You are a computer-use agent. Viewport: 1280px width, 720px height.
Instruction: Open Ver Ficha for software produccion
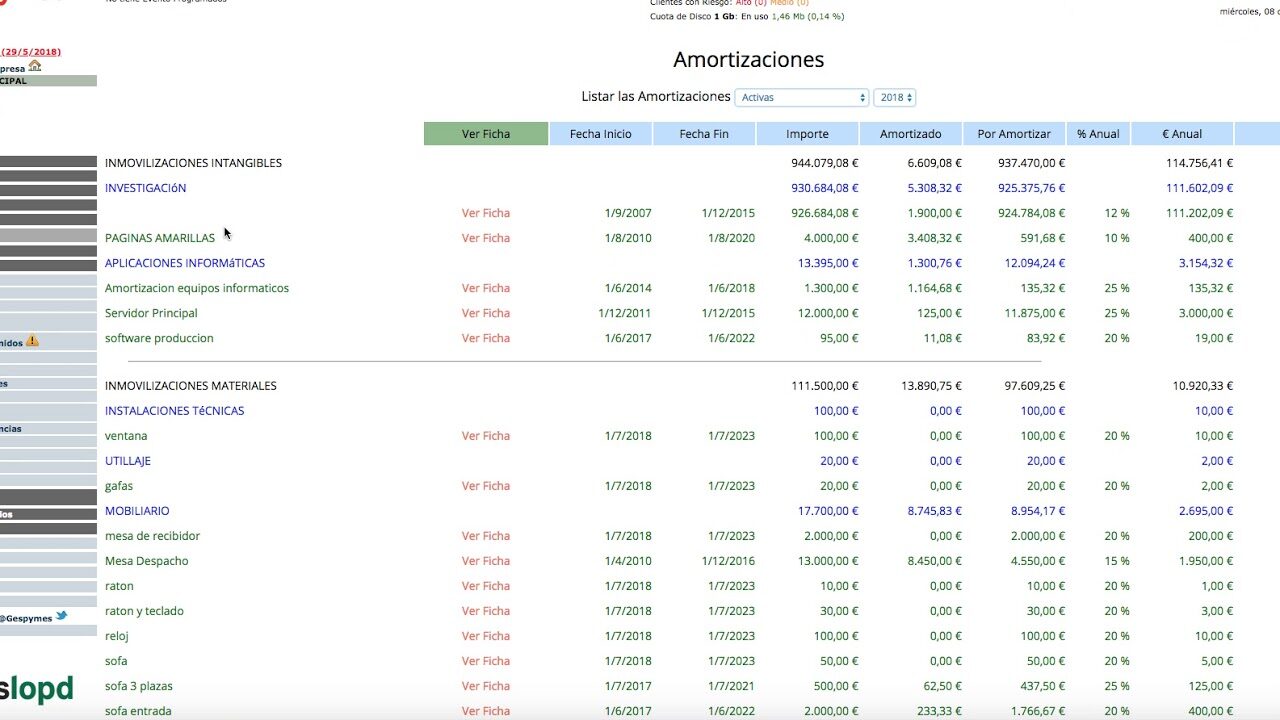click(486, 338)
